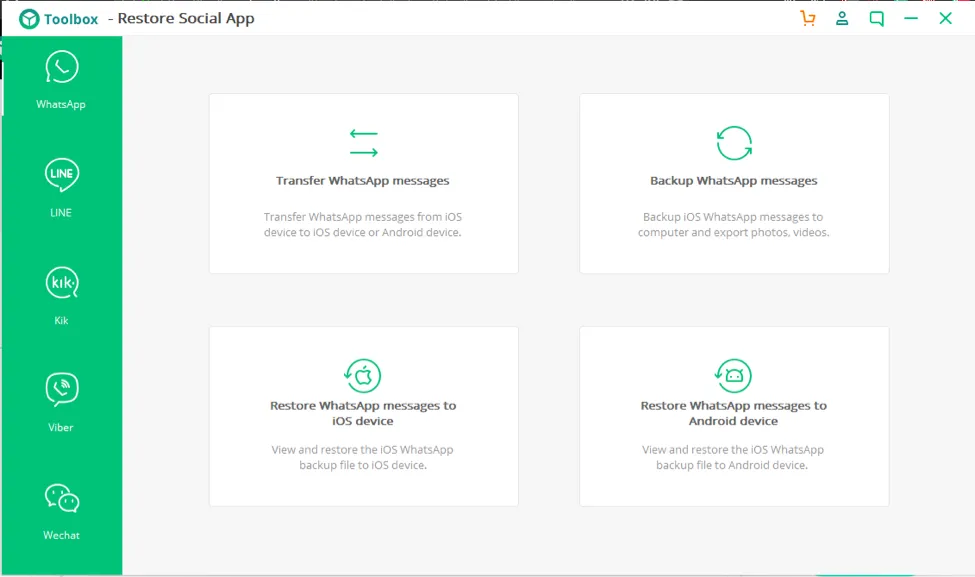Click the Wechat label in sidebar

[61, 535]
